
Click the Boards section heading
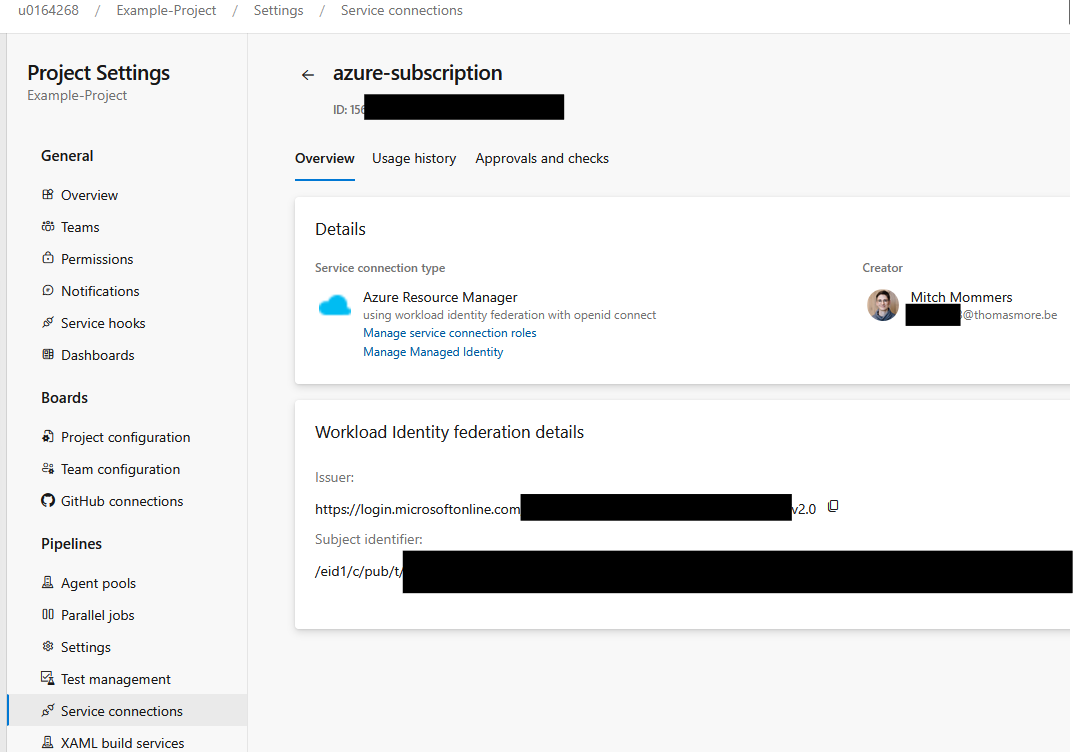pyautogui.click(x=64, y=398)
